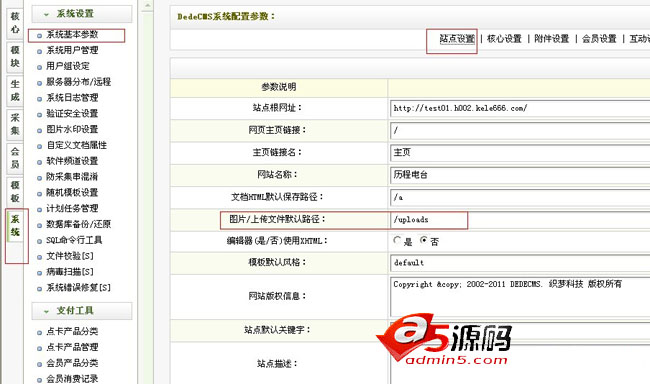Open 数据库备份/还原 entry
650x384 pixels.
[78, 224]
